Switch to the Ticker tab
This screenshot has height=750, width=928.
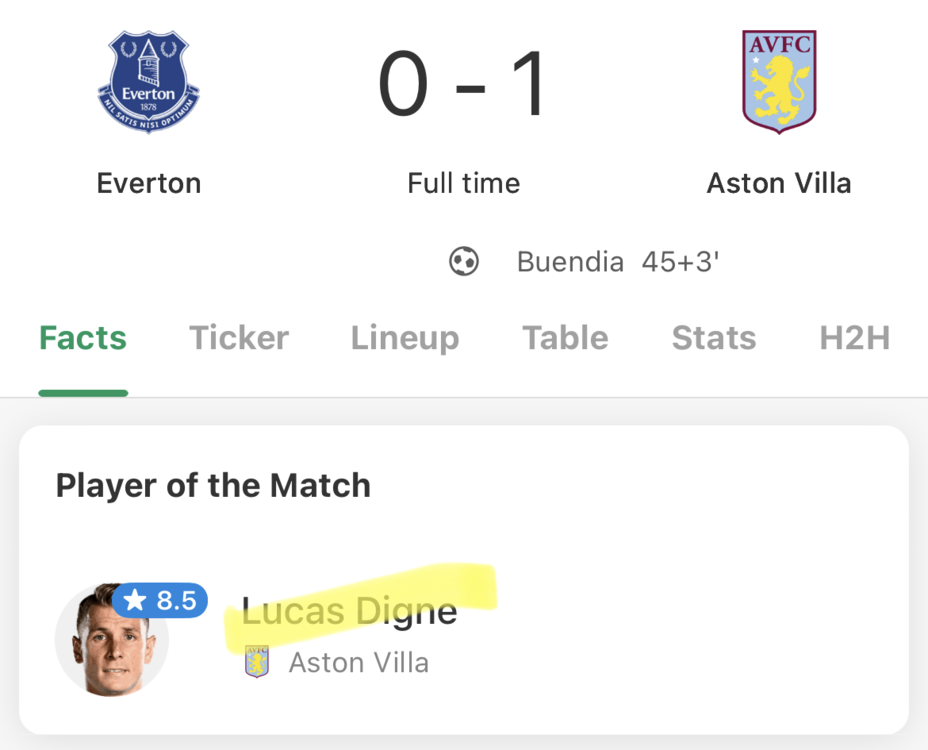239,338
